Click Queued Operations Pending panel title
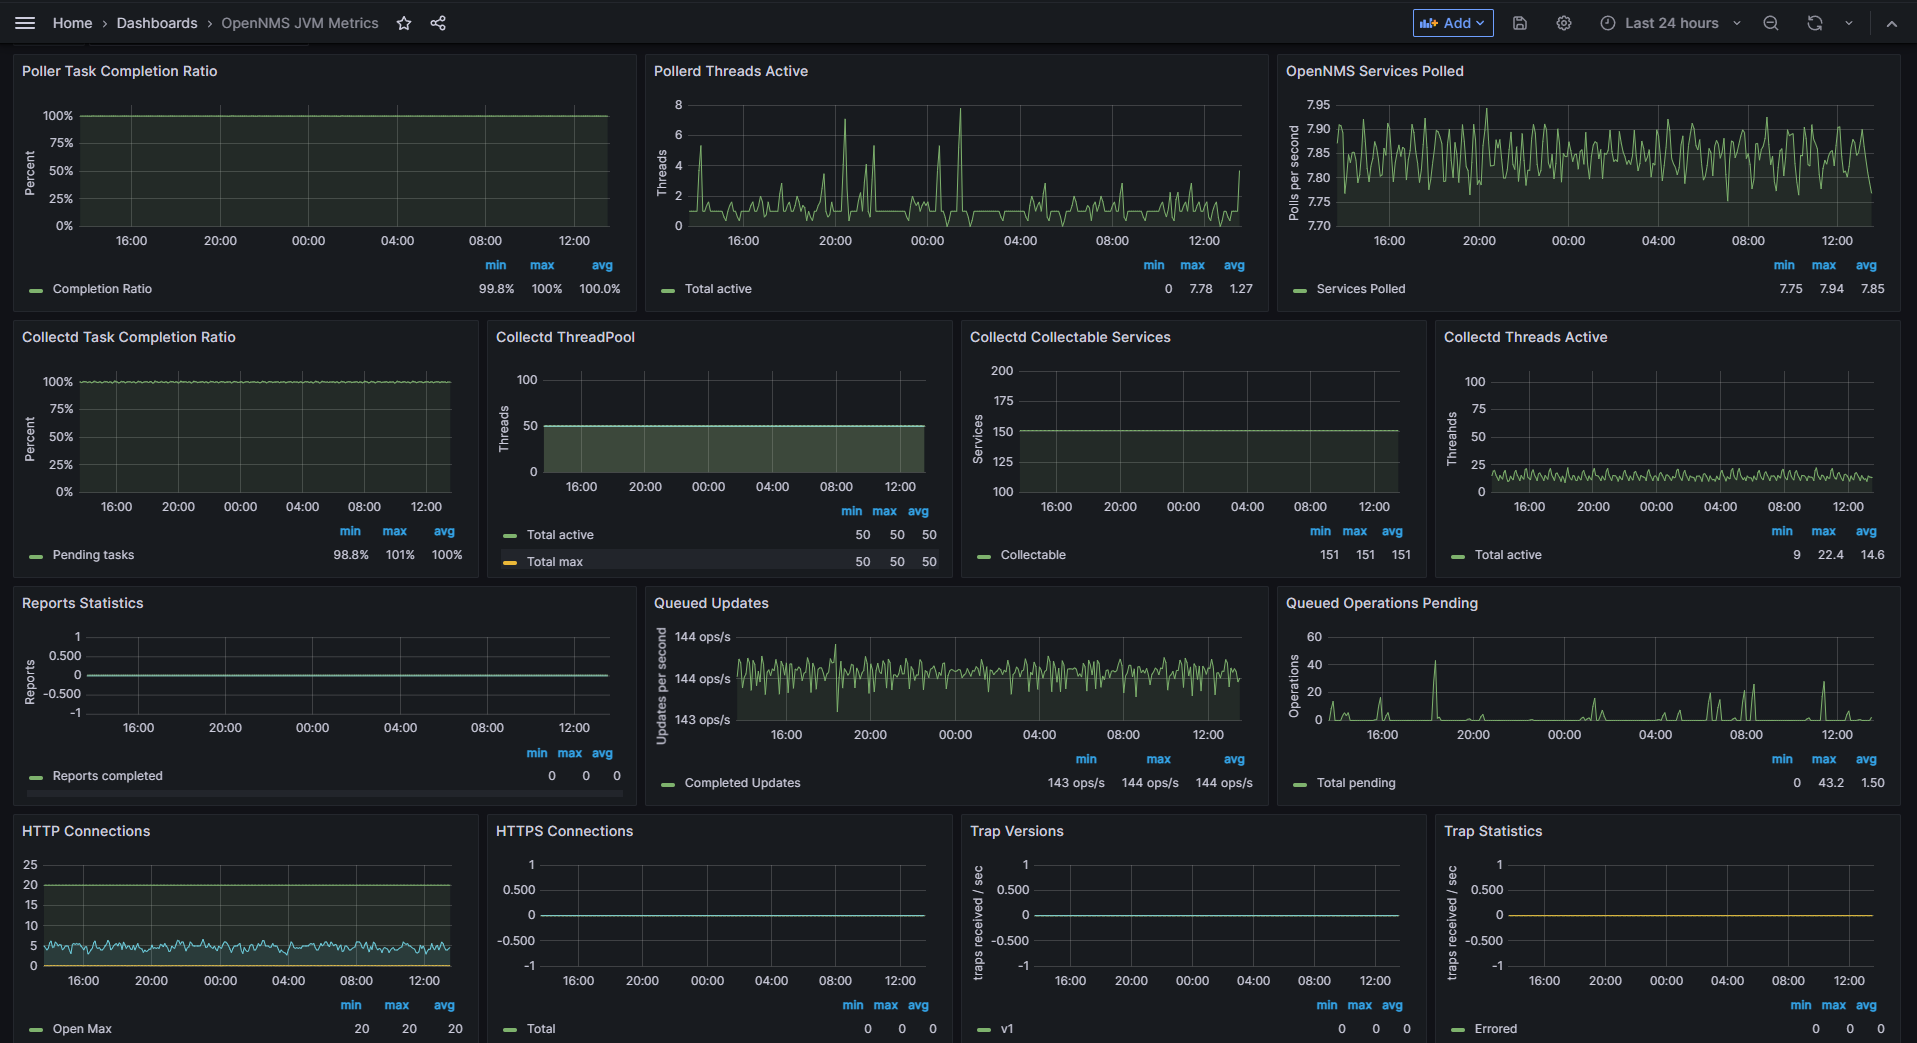1917x1043 pixels. click(1381, 603)
